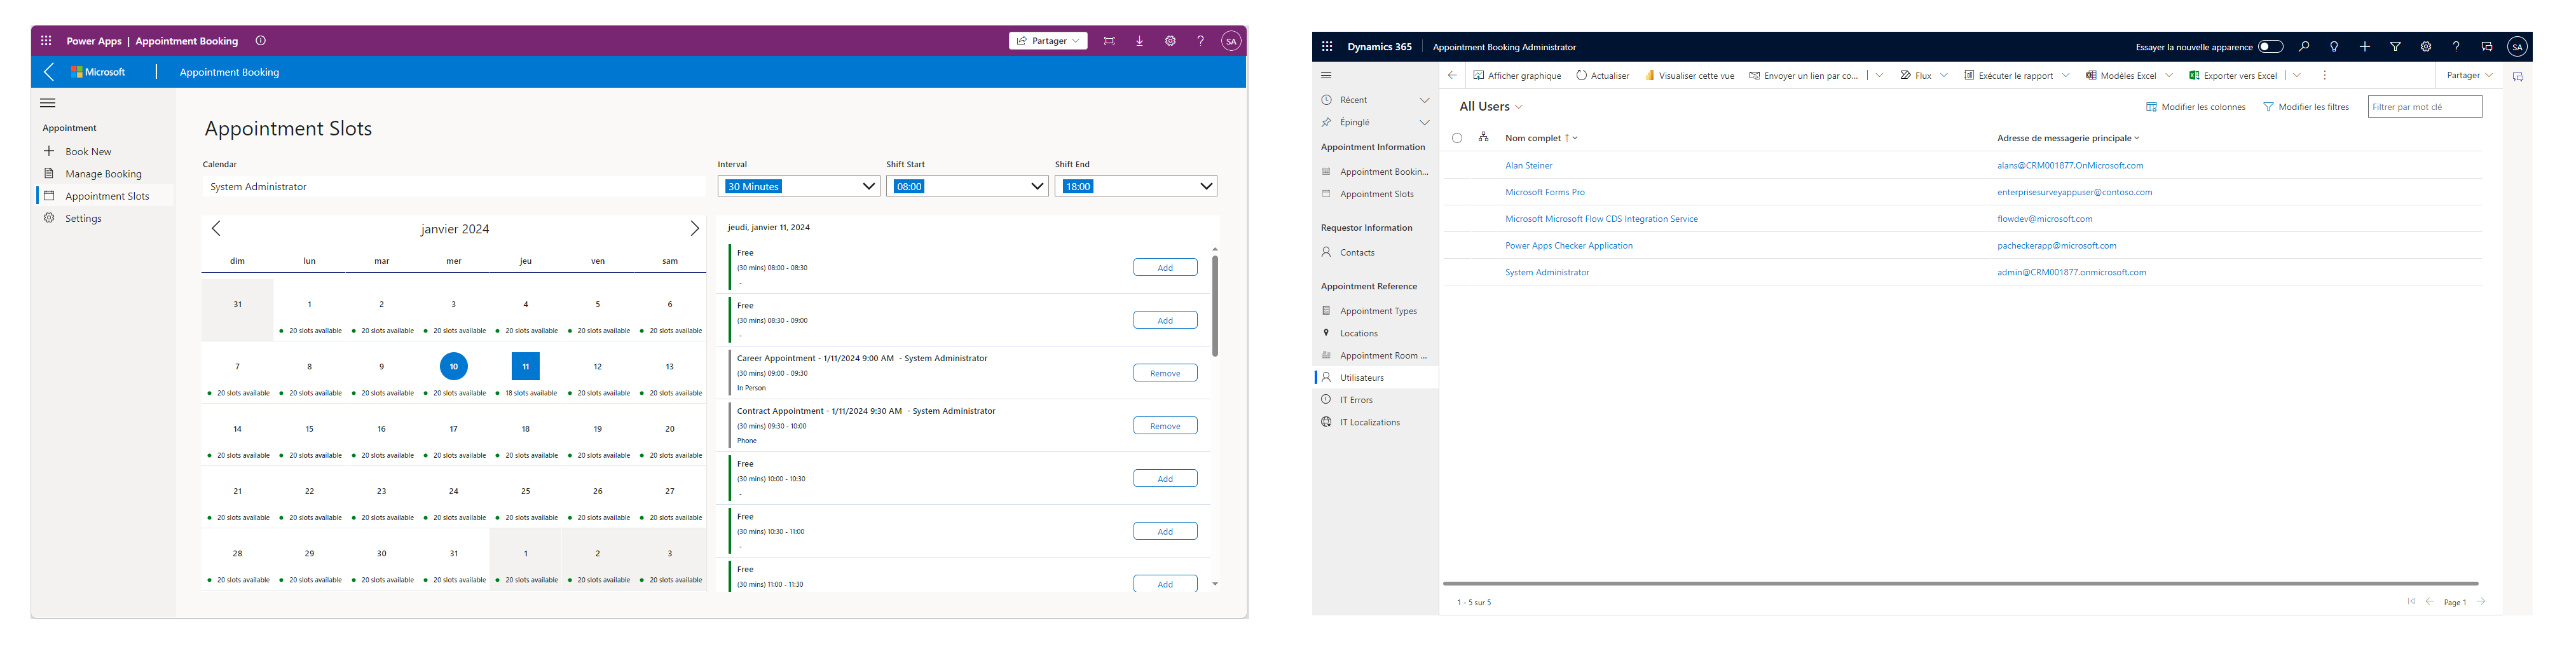
Task: Click the plus quick-create icon in Dynamics 365
Action: coord(2365,47)
